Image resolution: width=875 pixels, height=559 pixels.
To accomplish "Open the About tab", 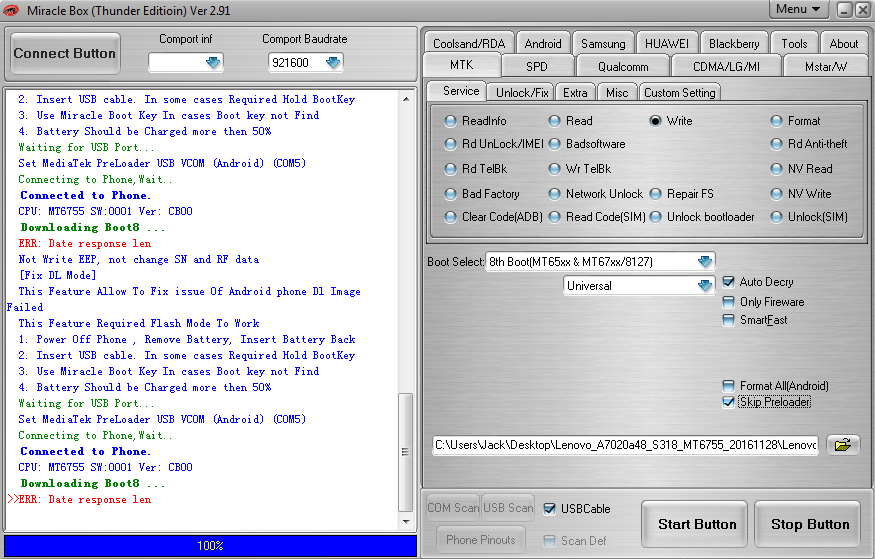I will point(843,44).
